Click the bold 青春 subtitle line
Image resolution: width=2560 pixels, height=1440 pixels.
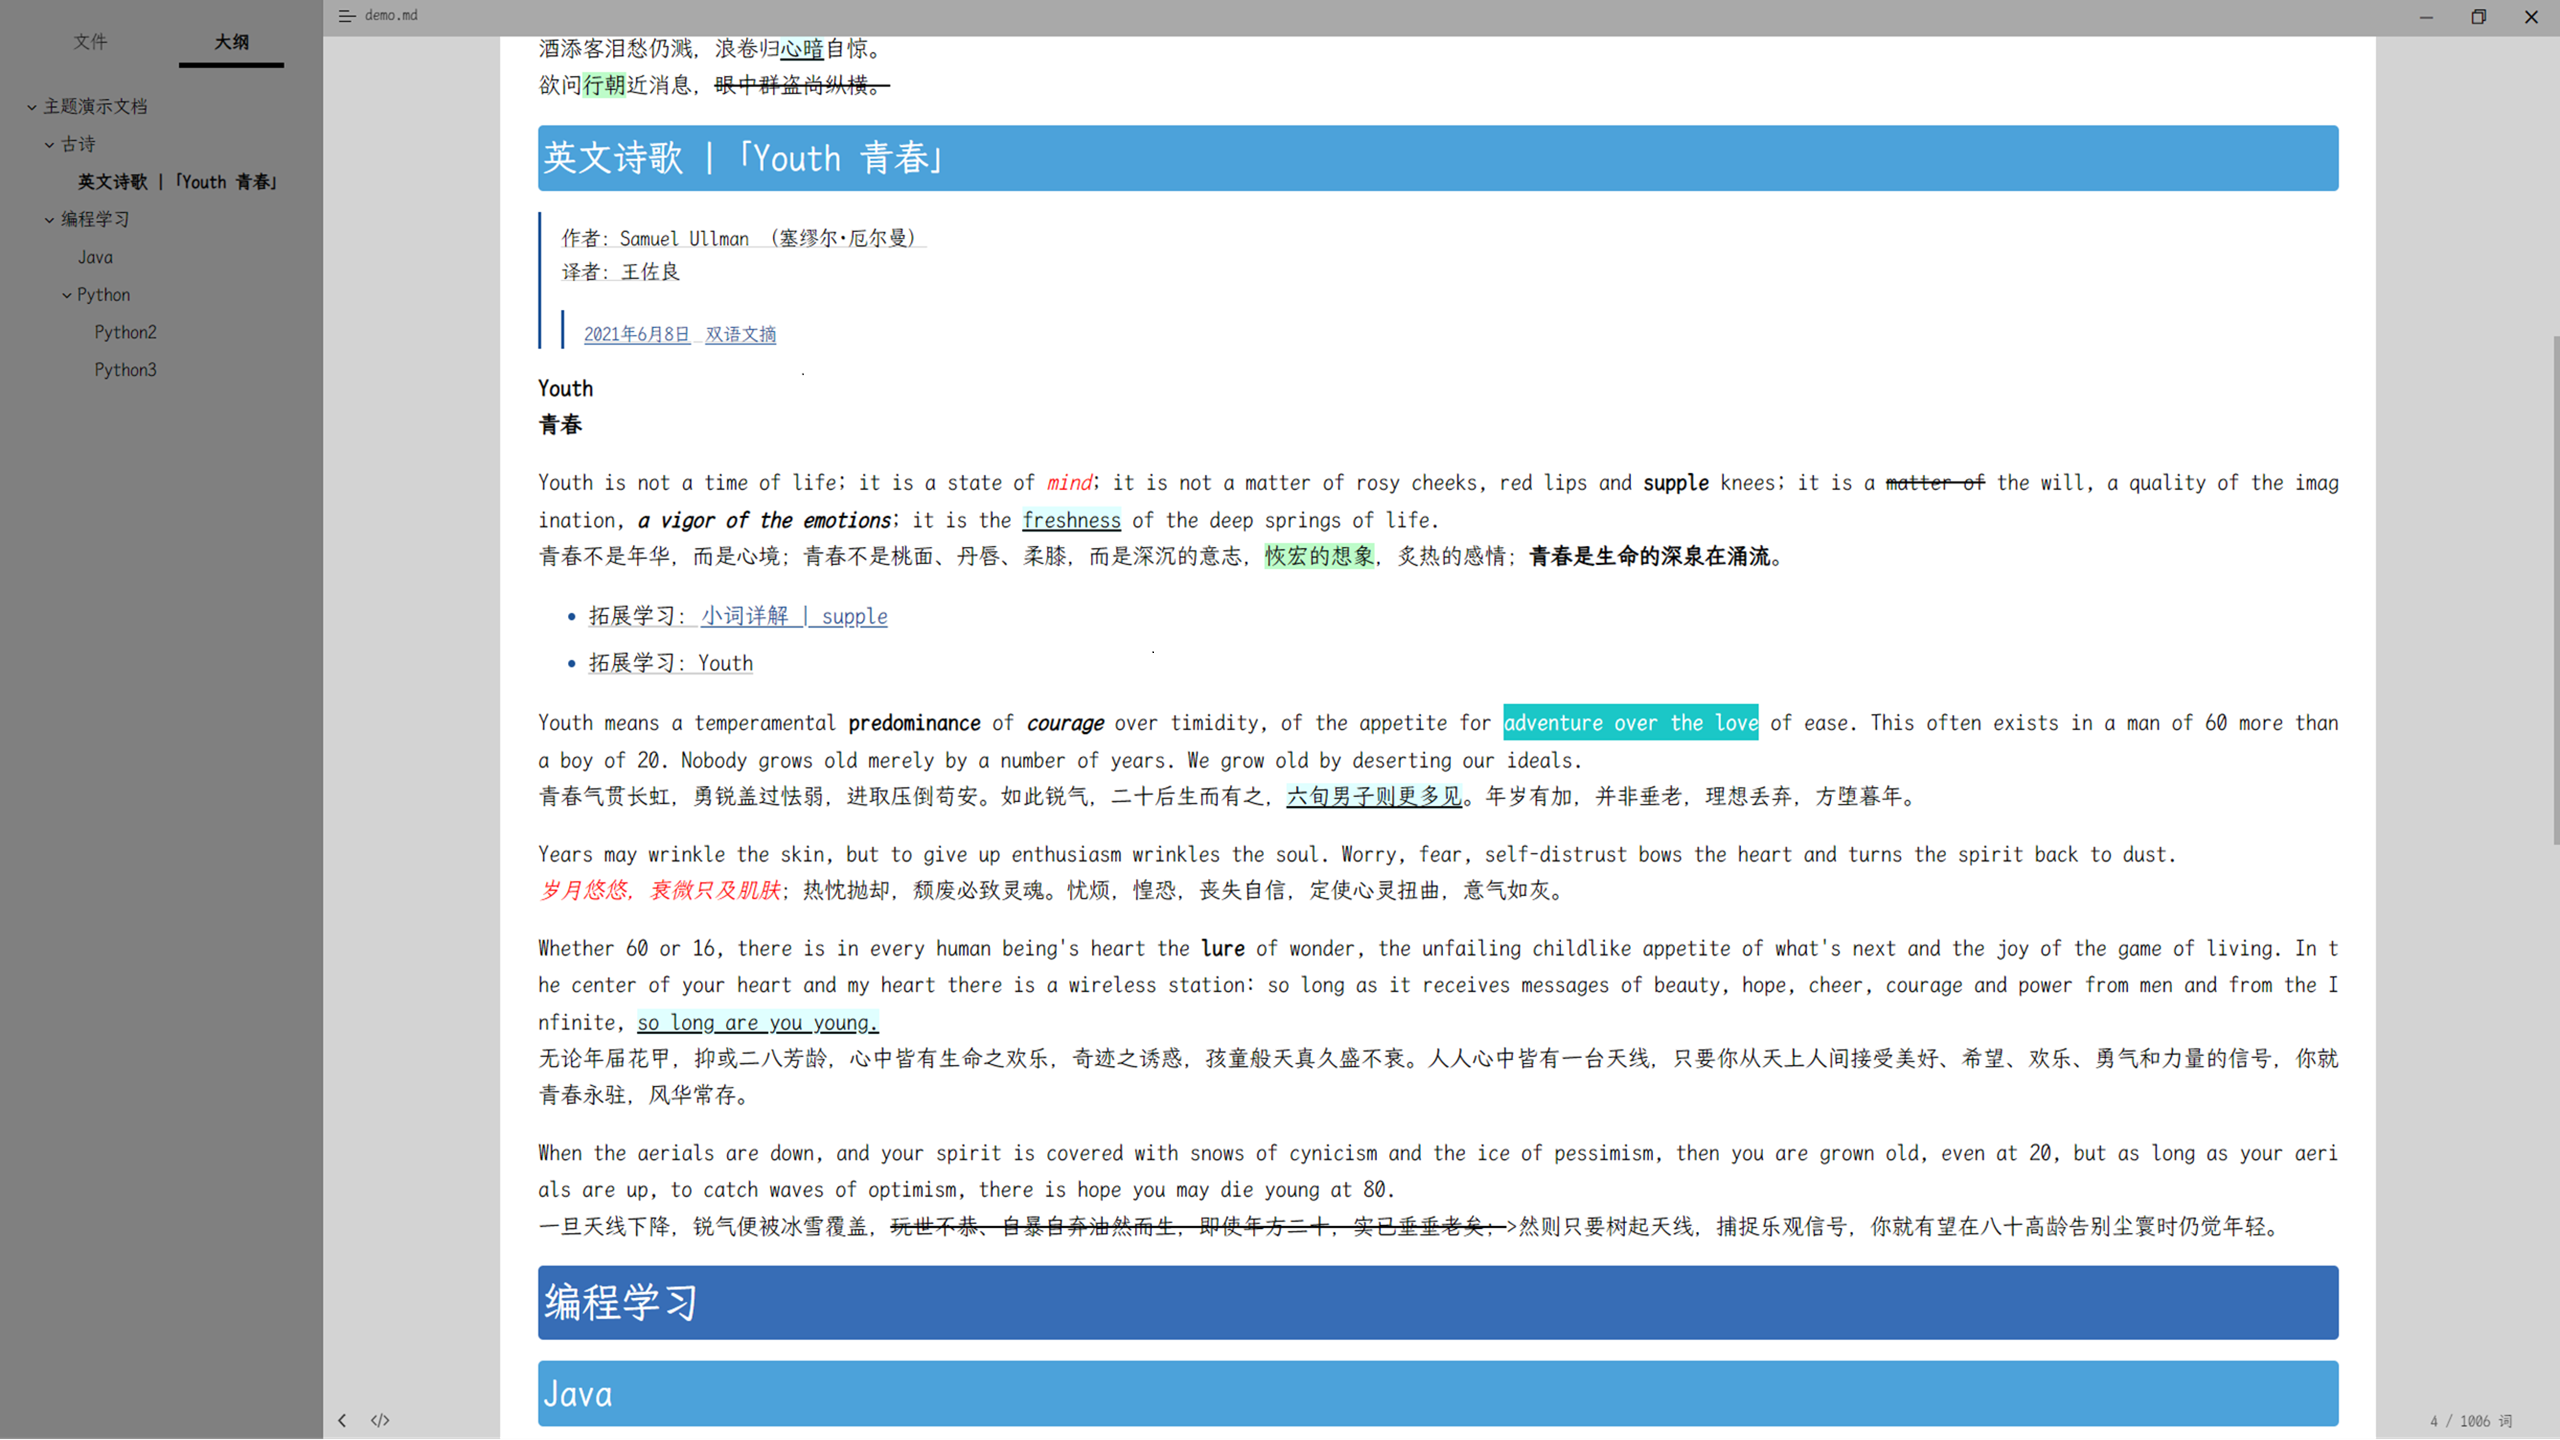click(560, 425)
